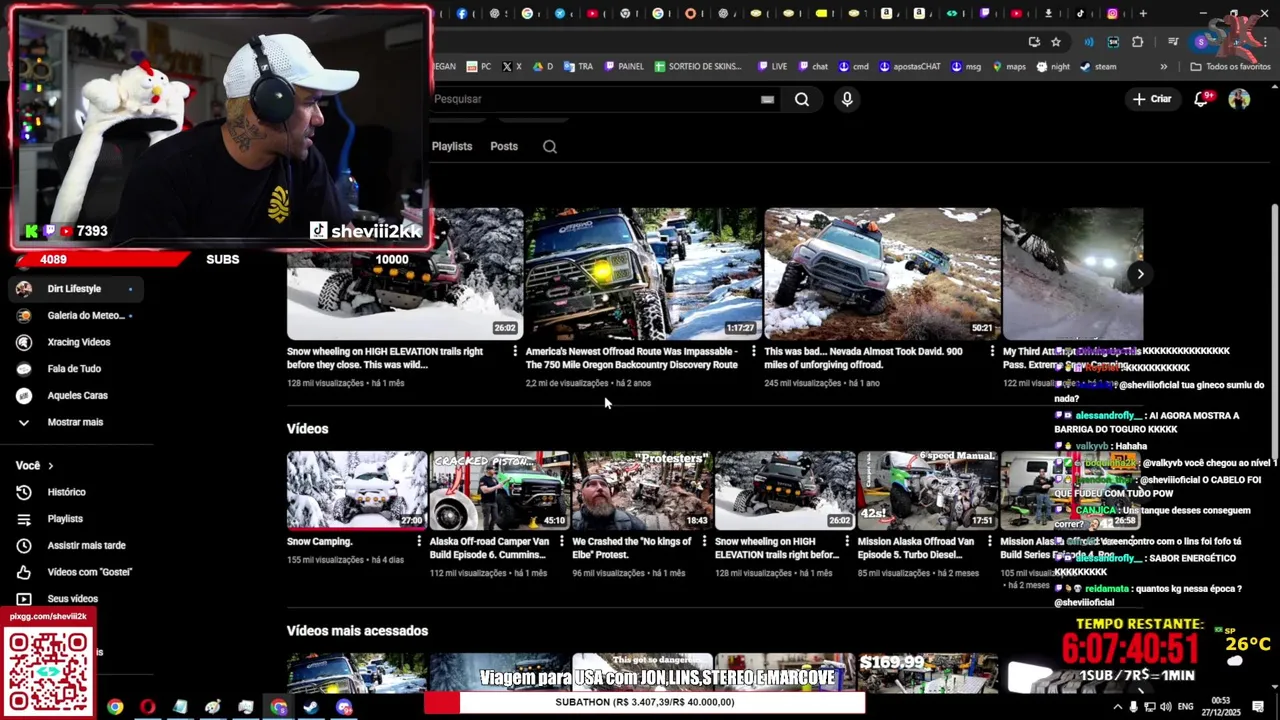Search within the channel using the magnifier icon

(x=550, y=146)
